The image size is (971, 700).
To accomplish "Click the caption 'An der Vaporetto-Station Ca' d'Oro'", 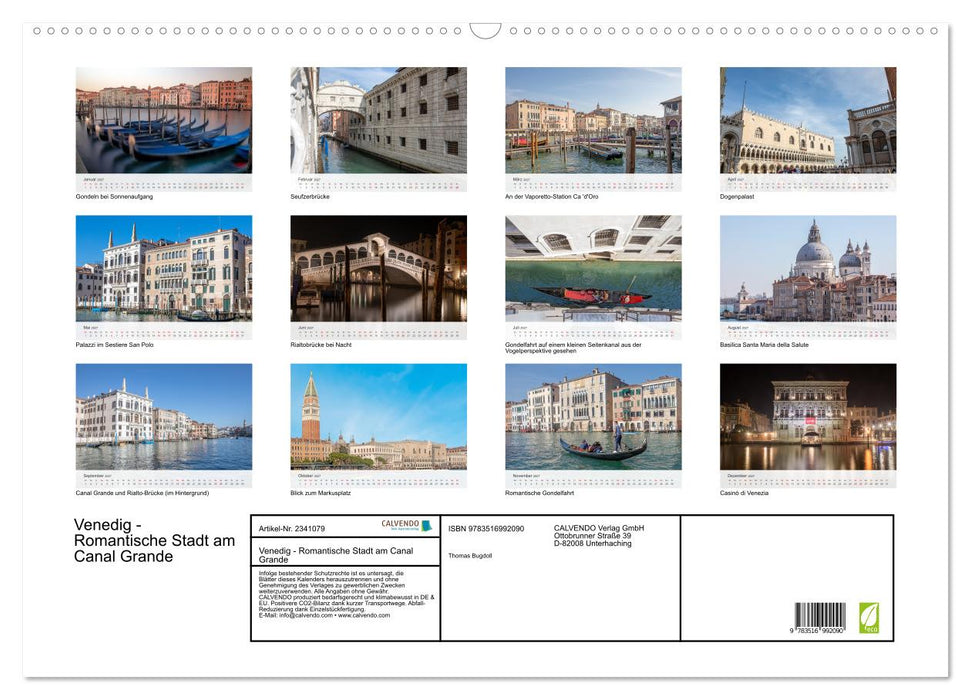I will (x=552, y=196).
